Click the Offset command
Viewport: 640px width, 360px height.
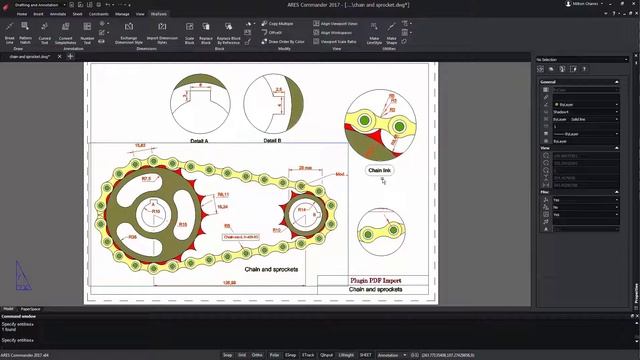point(271,33)
